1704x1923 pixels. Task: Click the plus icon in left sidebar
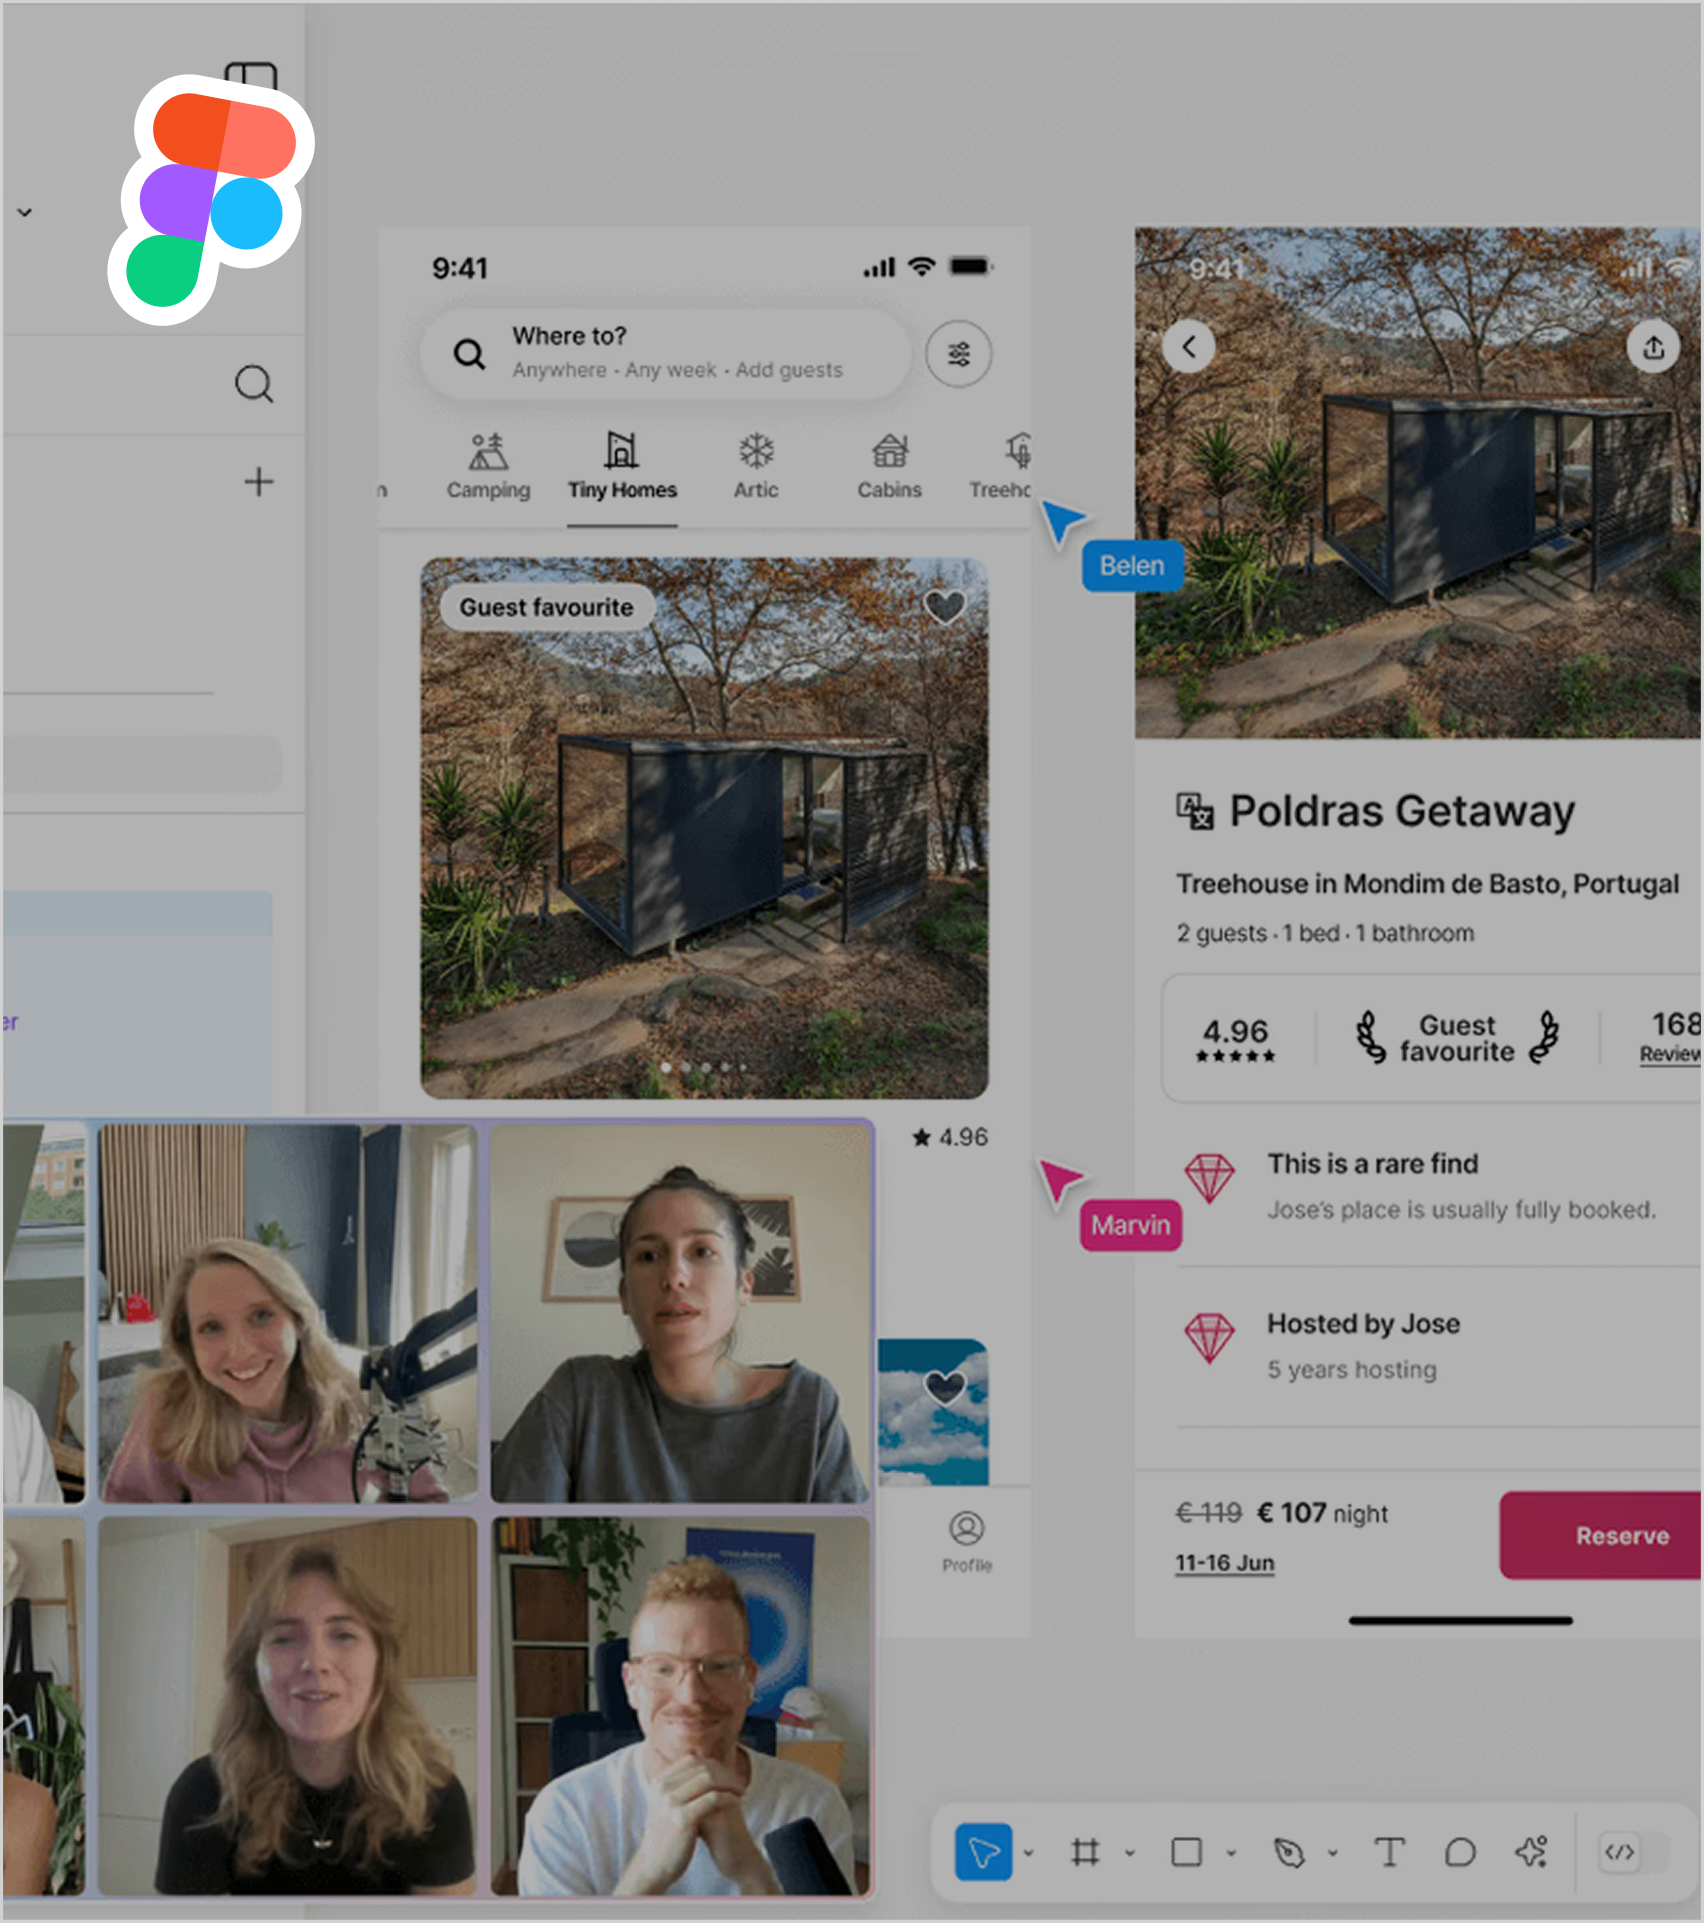[x=259, y=482]
